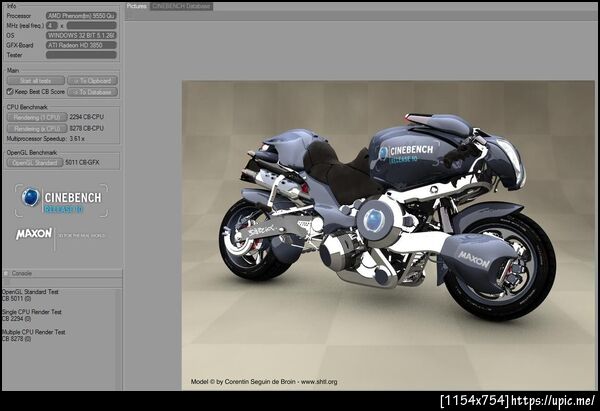Click the CB 5011 (0) console entry
The width and height of the screenshot is (600, 411).
point(17,298)
